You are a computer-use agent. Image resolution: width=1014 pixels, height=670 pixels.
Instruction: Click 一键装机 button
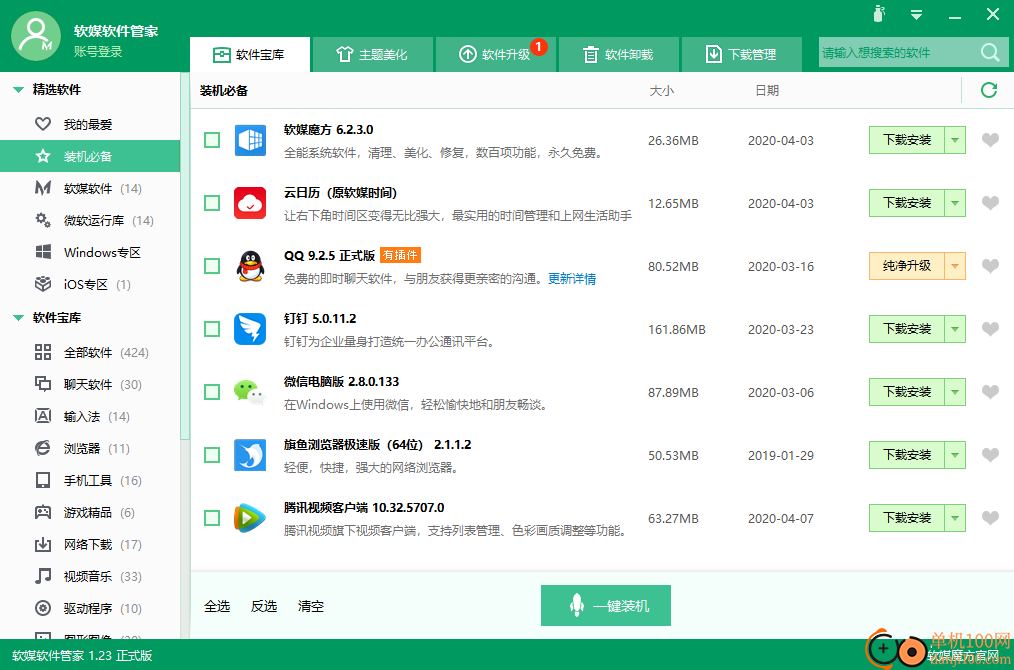tap(605, 605)
